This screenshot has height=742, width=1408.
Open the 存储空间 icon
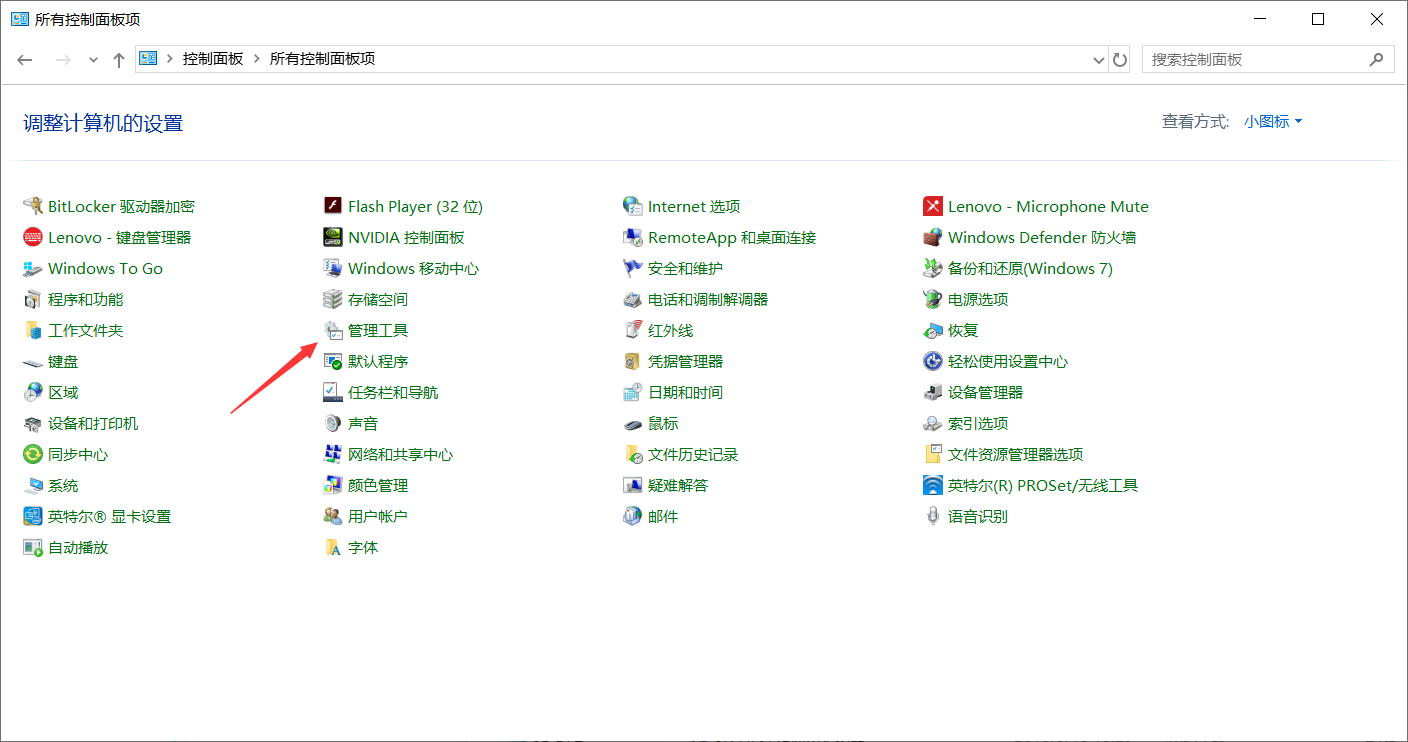click(333, 299)
